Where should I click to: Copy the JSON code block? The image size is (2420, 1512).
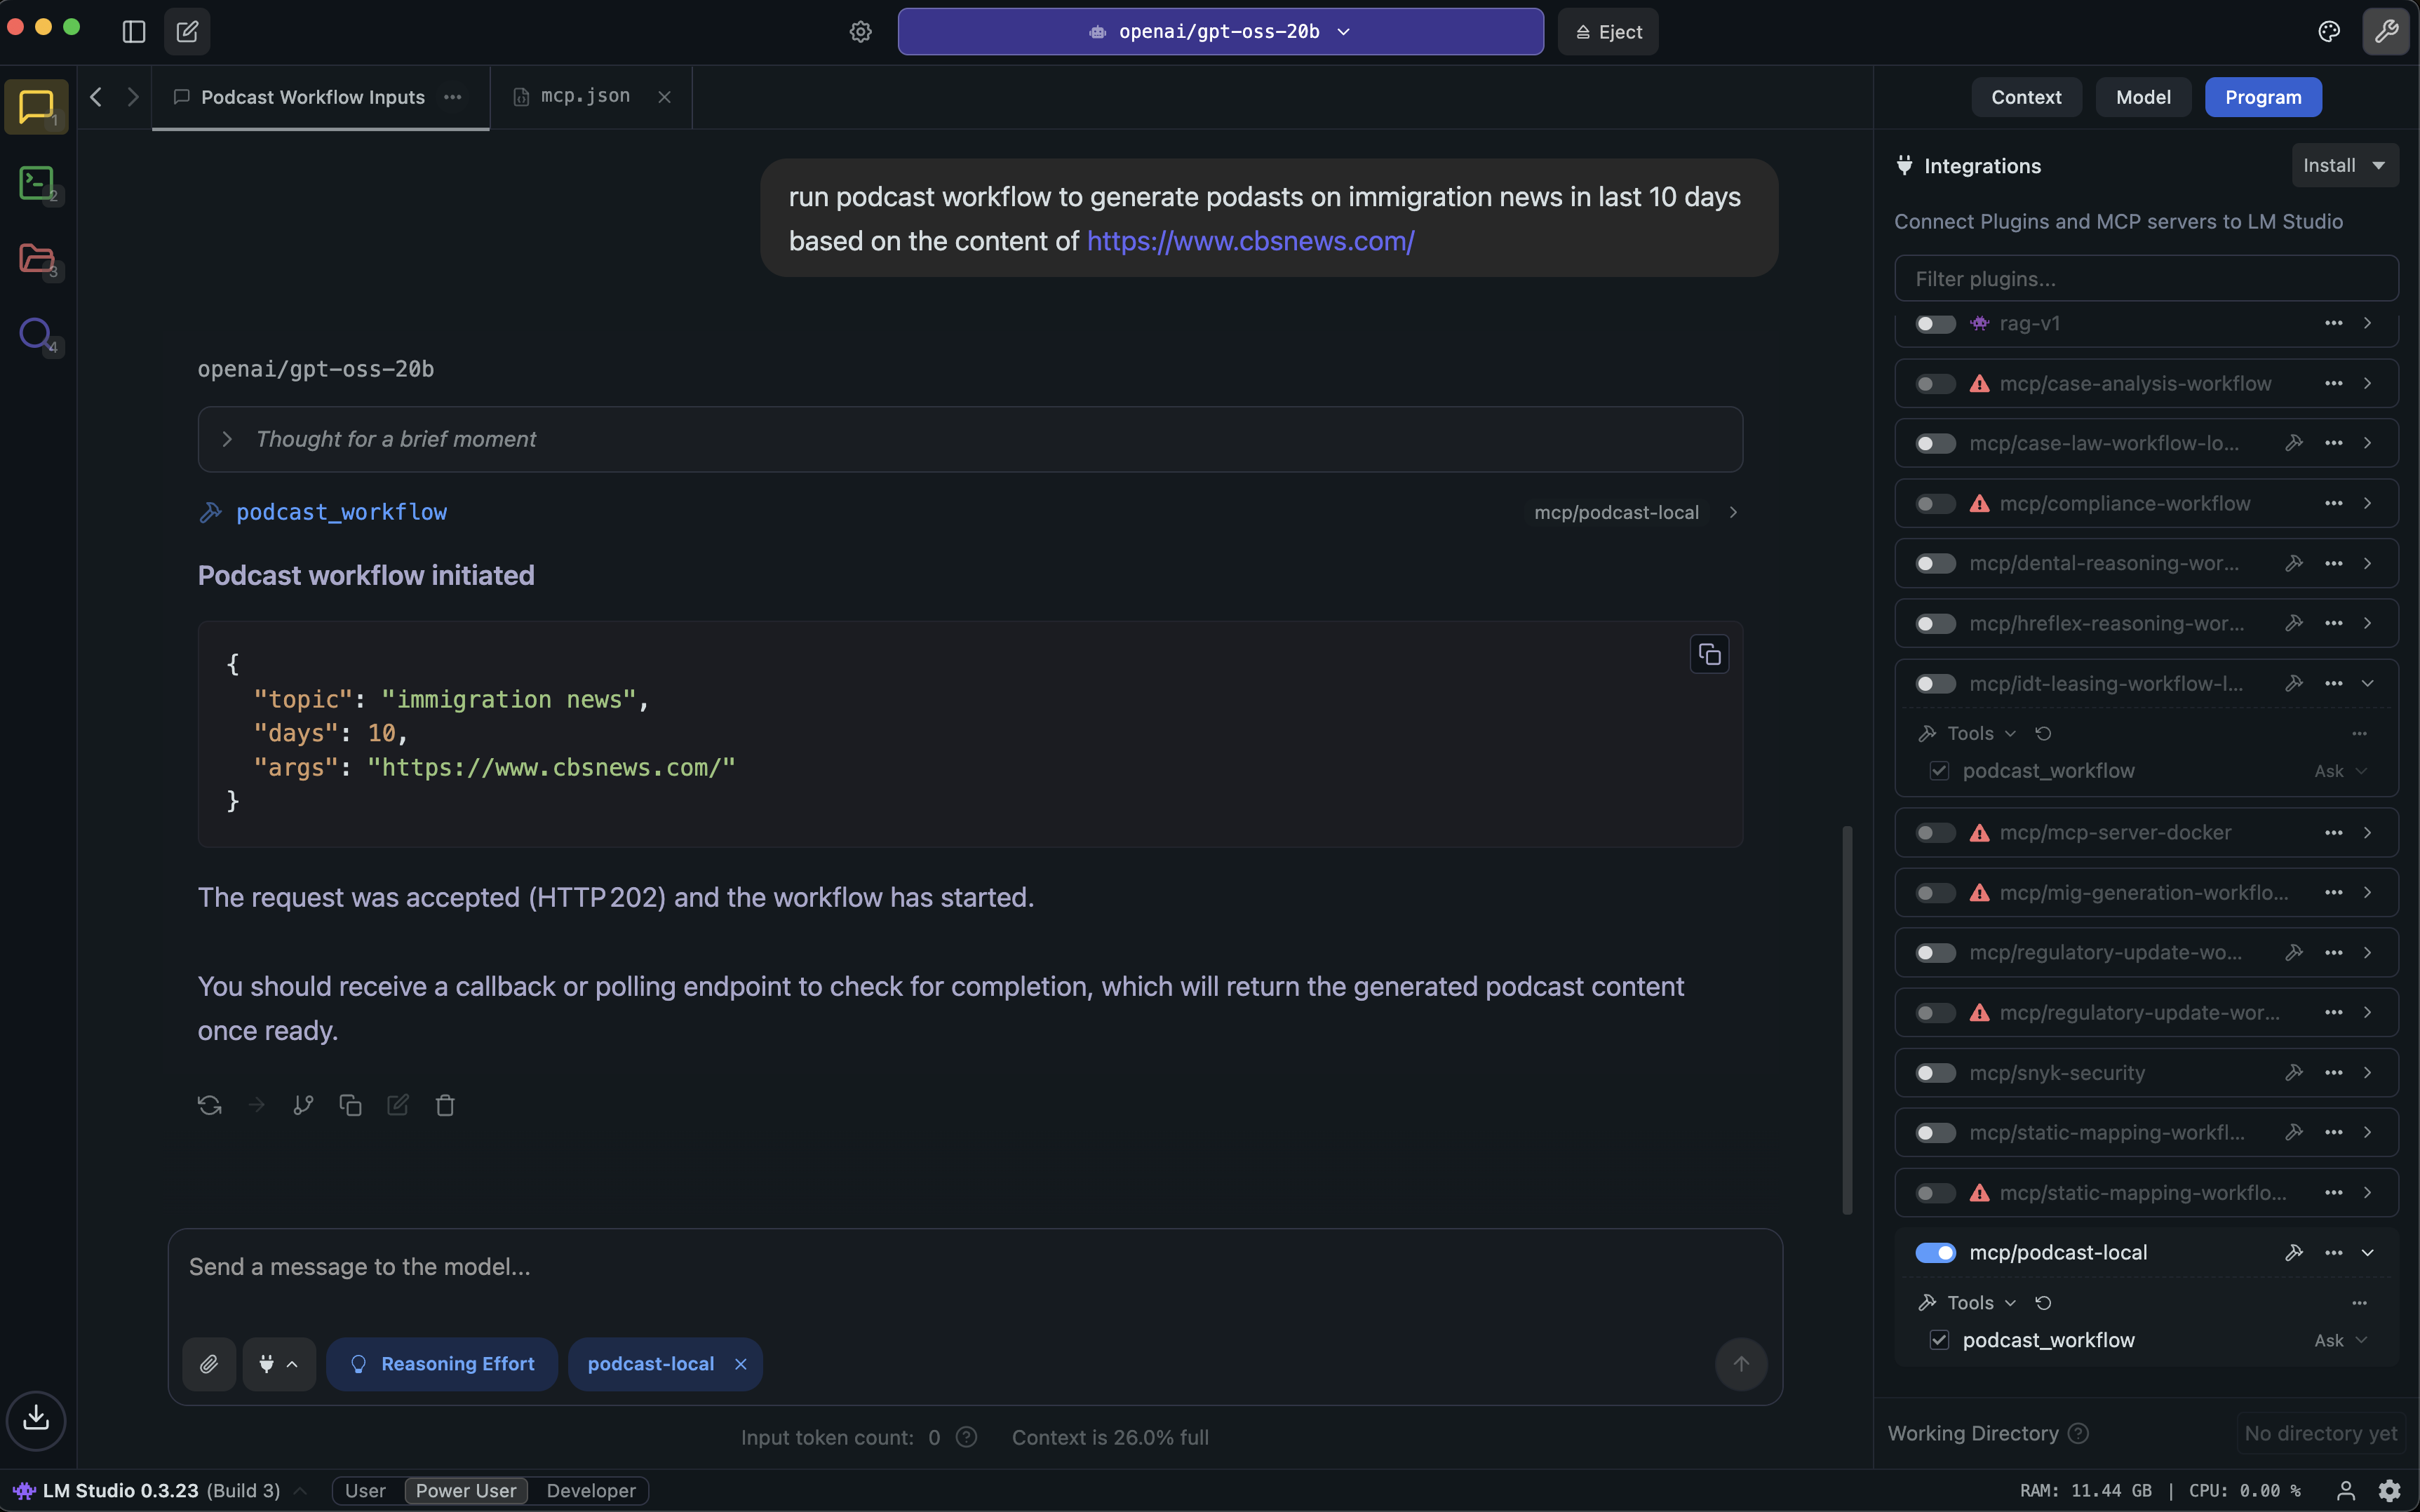coord(1709,655)
